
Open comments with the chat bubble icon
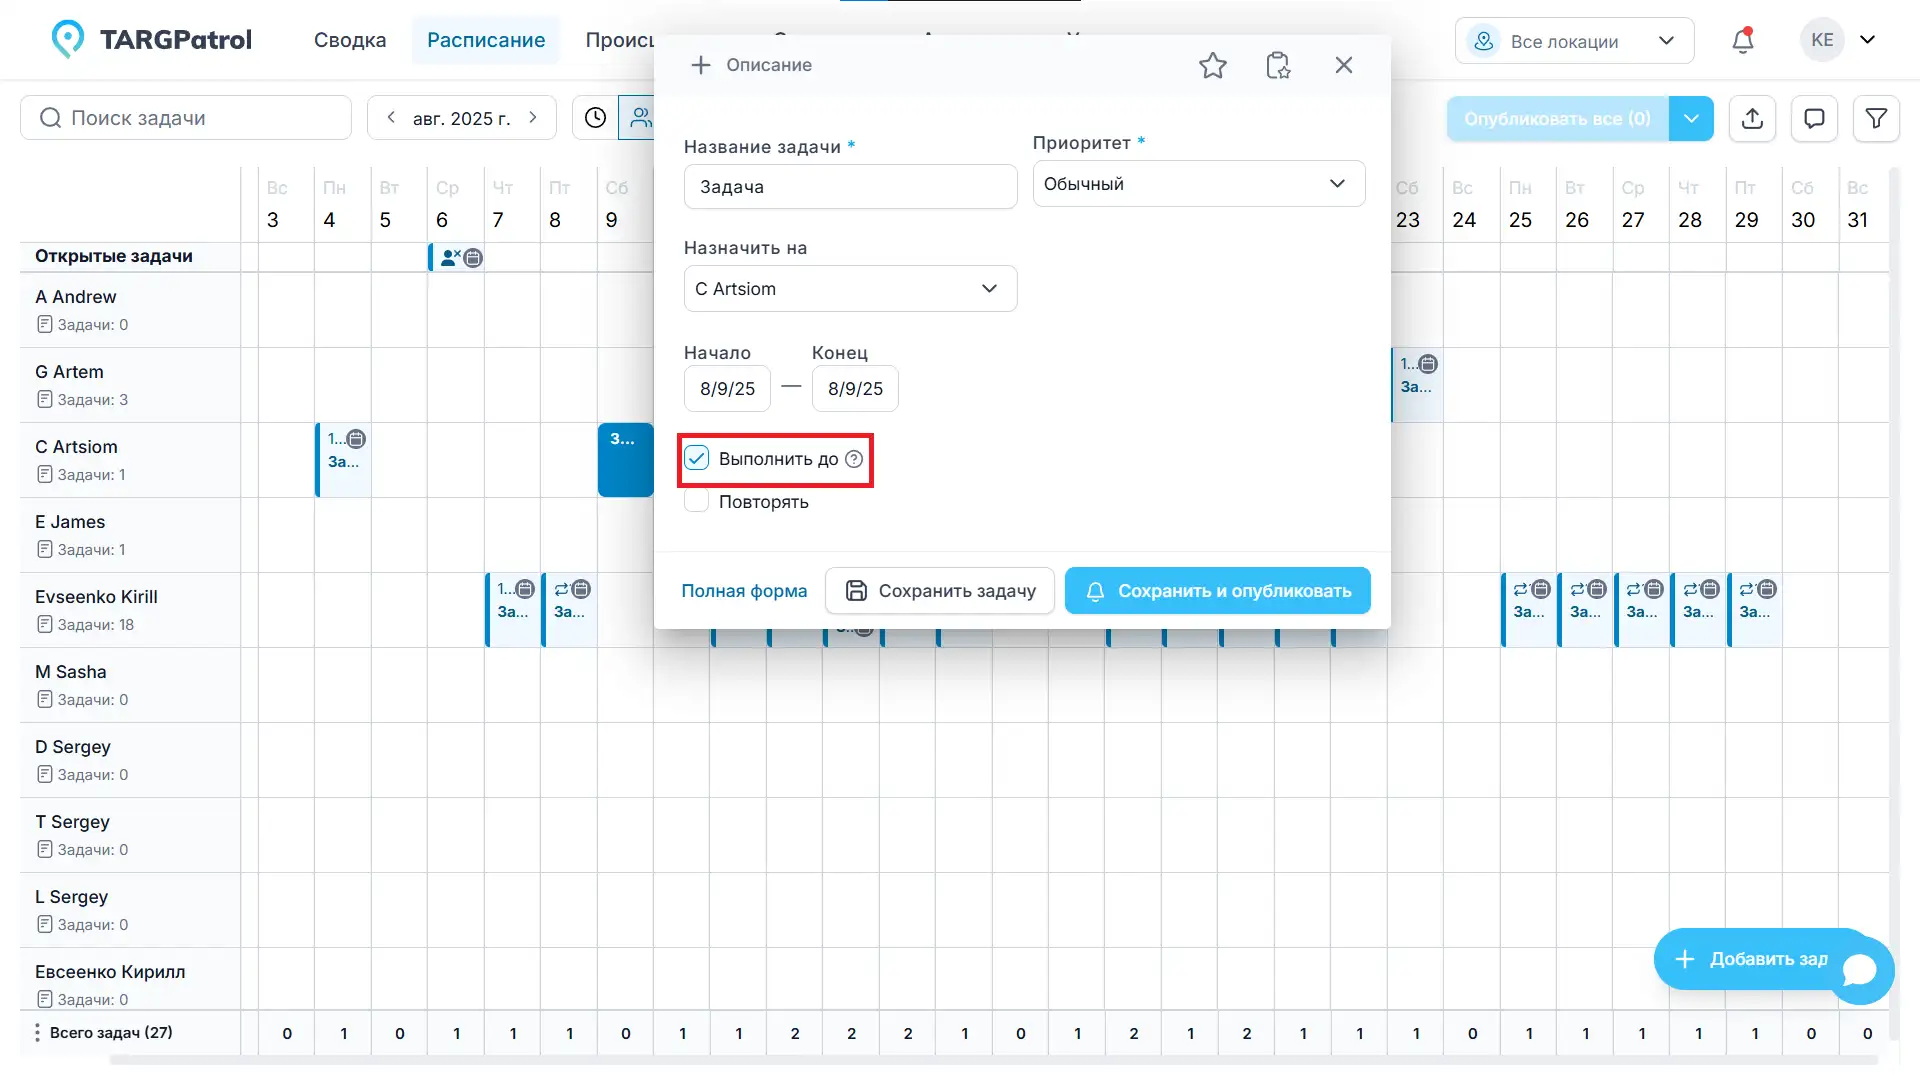click(x=1814, y=118)
